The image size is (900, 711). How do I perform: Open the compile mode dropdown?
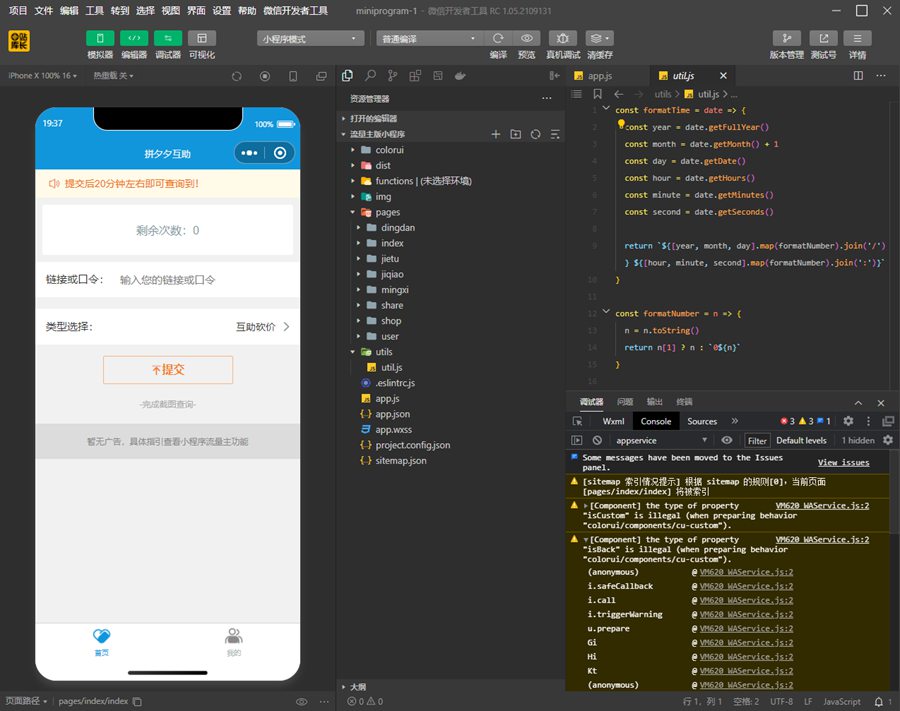(430, 38)
